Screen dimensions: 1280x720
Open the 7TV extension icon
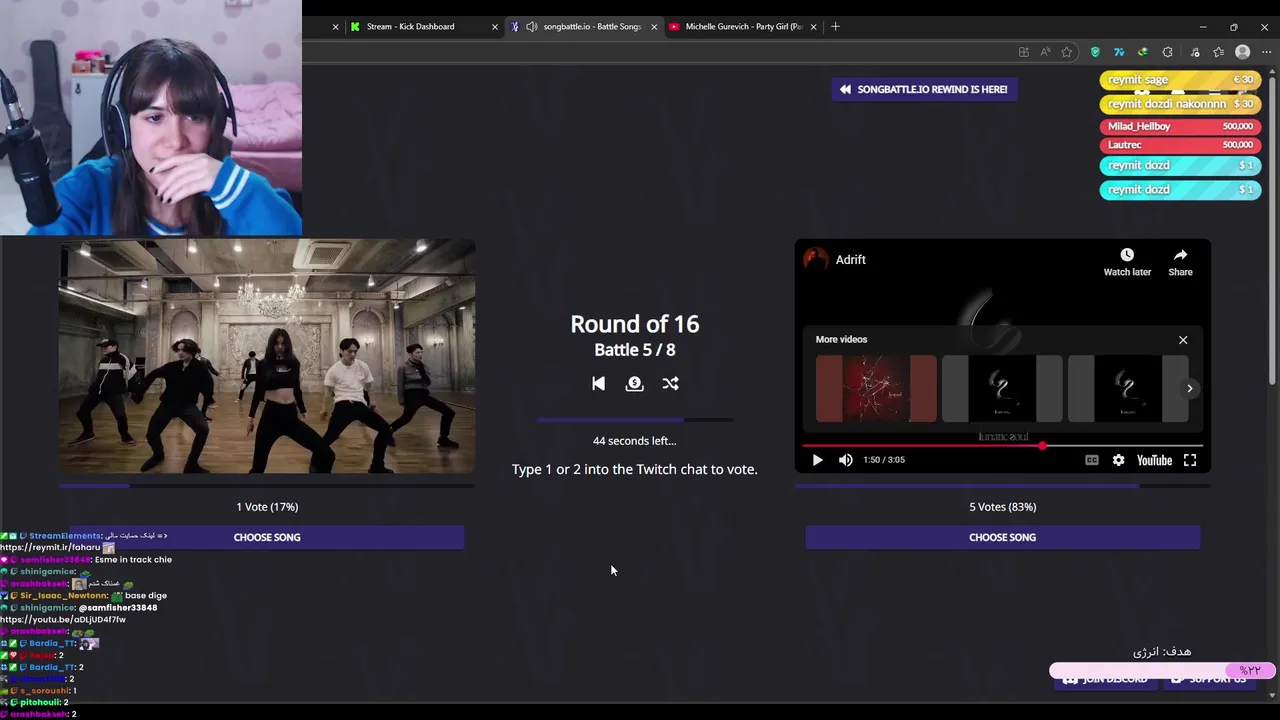(x=1119, y=52)
